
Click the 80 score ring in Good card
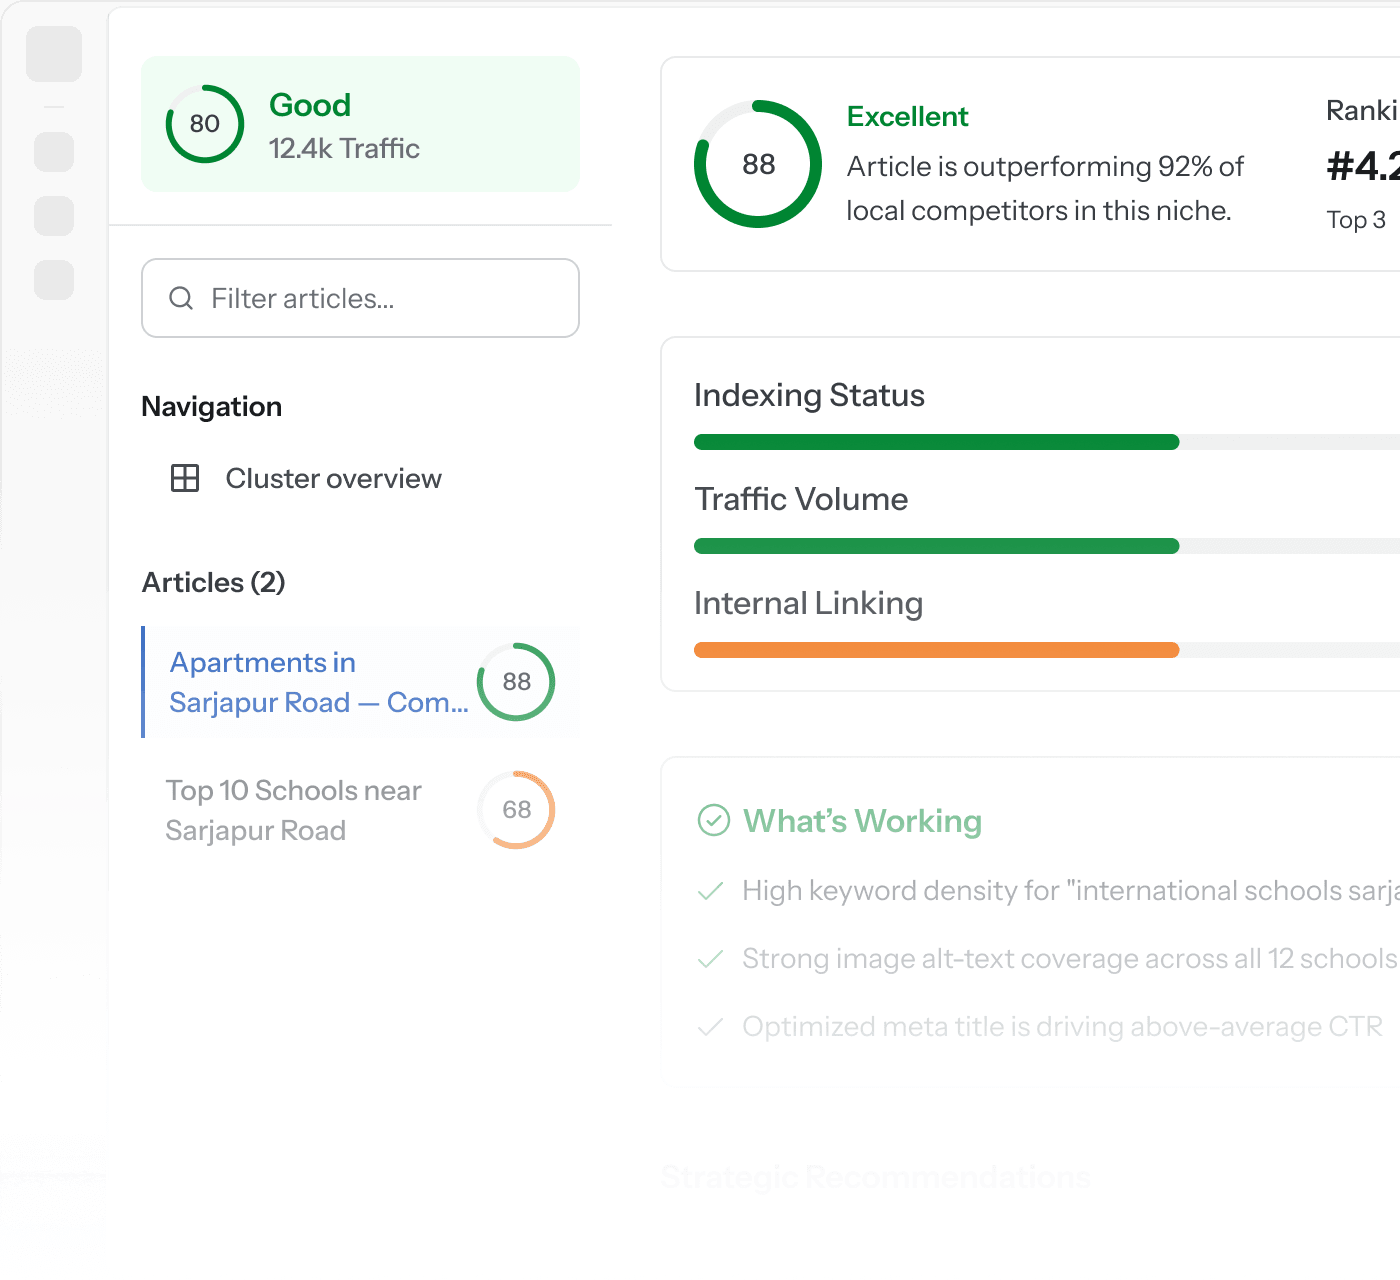pyautogui.click(x=205, y=124)
